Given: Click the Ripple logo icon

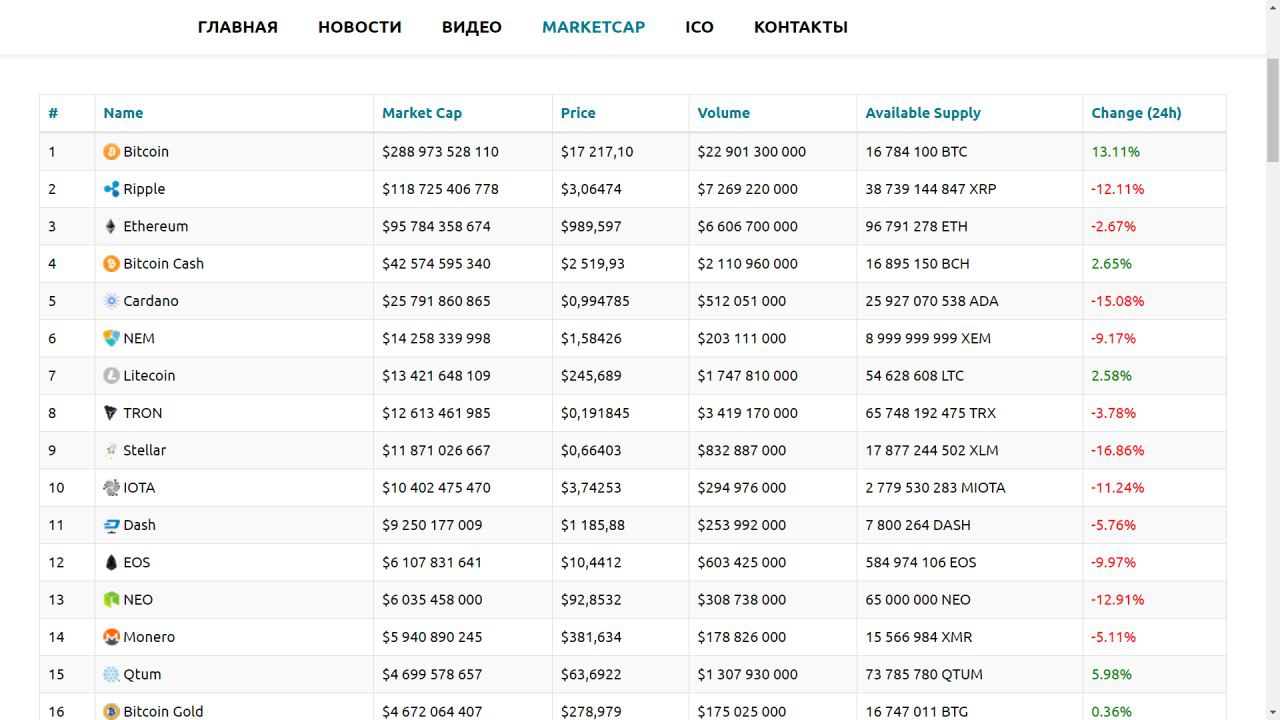Looking at the screenshot, I should point(111,189).
